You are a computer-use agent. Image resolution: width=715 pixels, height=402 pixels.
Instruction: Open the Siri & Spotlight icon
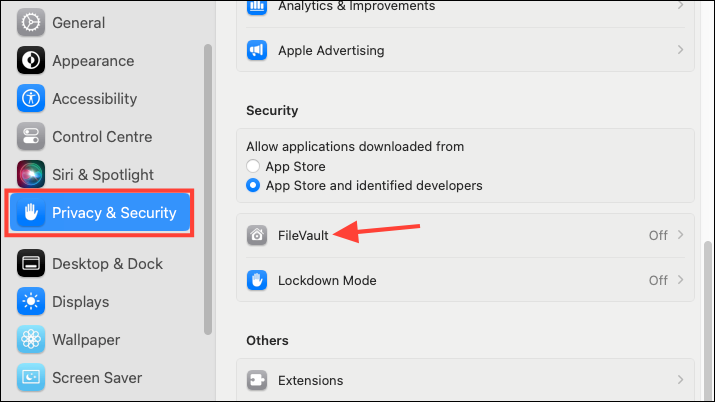coord(31,174)
